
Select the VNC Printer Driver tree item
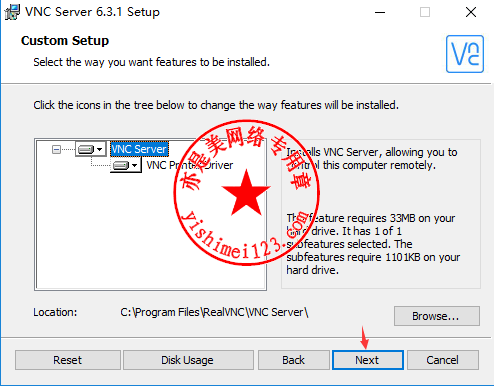190,165
